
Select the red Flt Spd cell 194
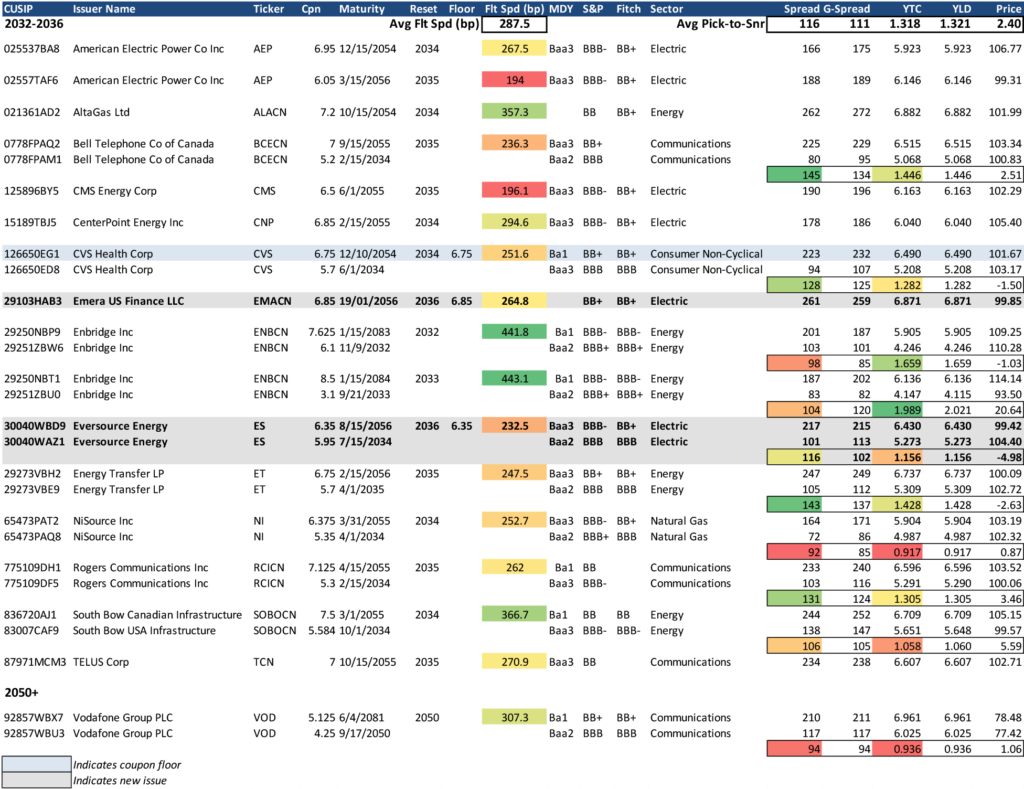pyautogui.click(x=514, y=80)
